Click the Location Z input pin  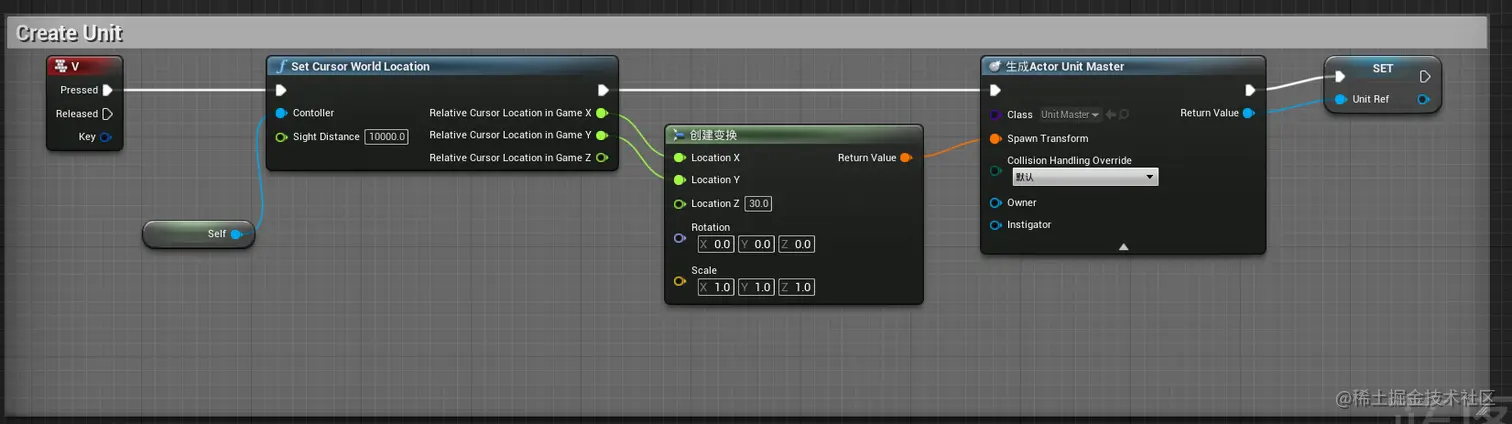point(680,204)
